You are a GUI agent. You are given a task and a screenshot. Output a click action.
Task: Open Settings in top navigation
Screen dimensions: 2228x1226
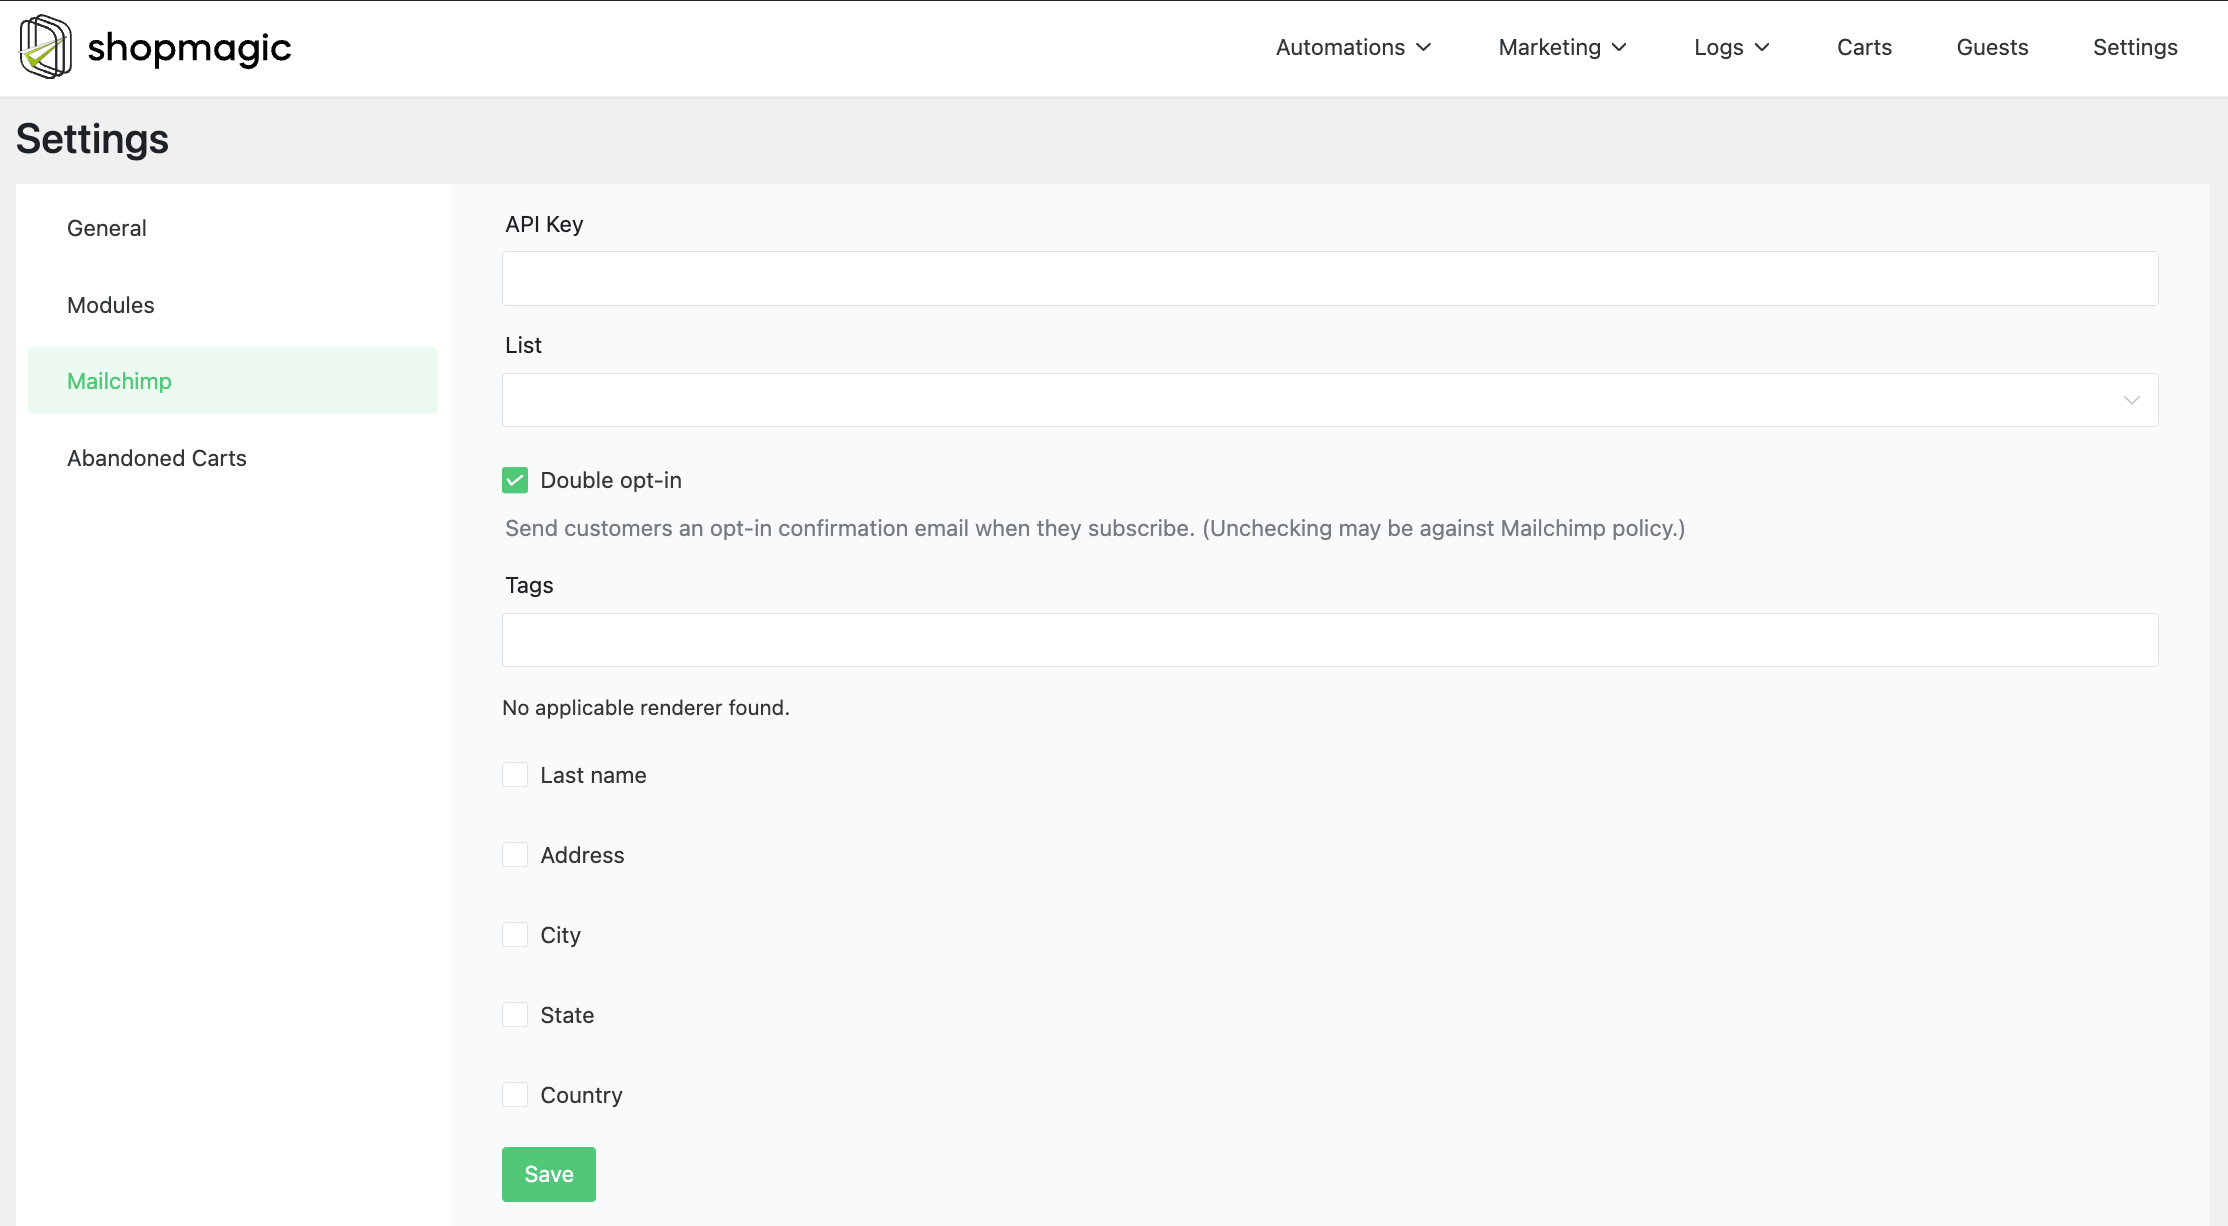click(2135, 47)
